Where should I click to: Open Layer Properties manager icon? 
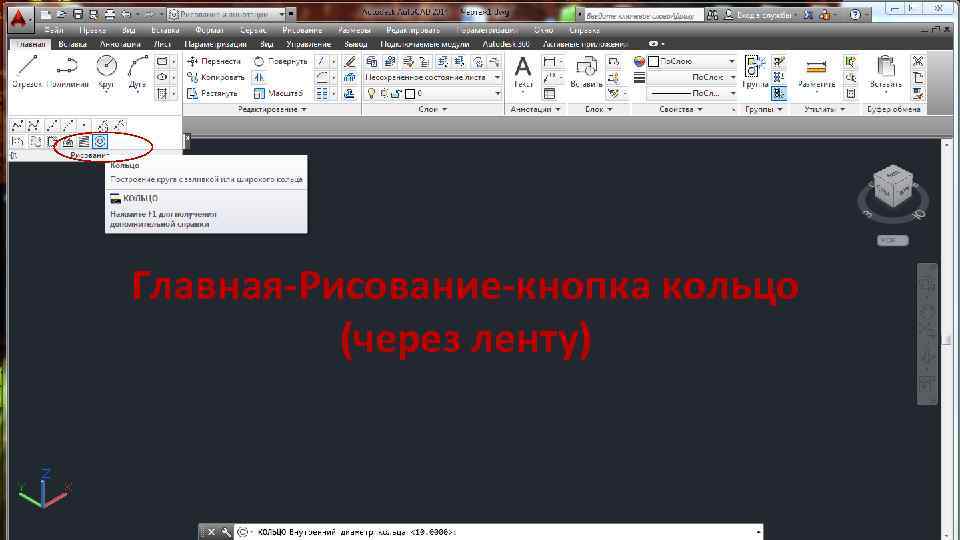(x=372, y=61)
